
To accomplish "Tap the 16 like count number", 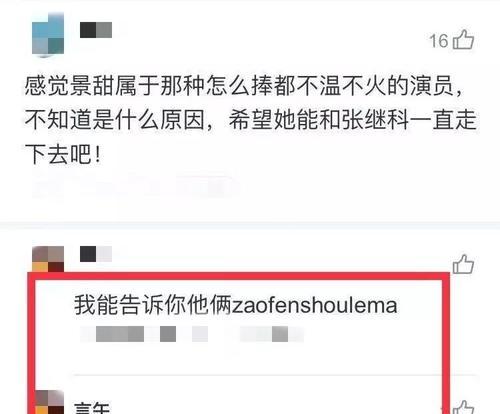I will click(x=439, y=41).
